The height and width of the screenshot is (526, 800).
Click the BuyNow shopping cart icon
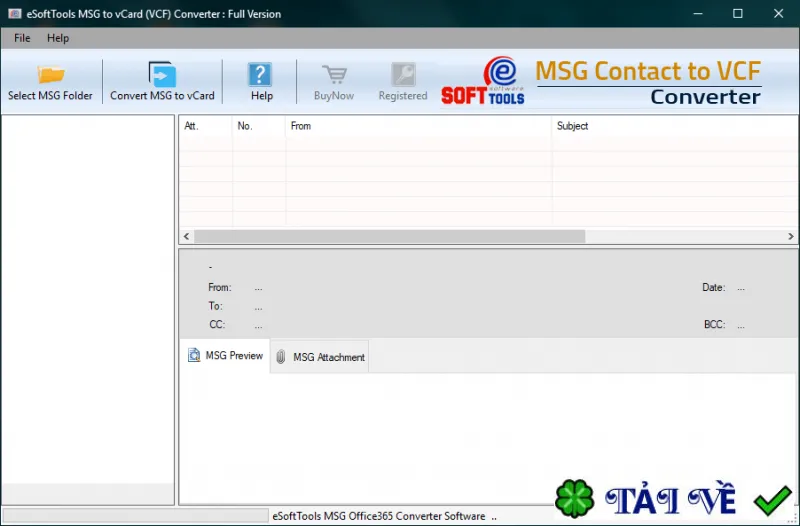(x=334, y=74)
